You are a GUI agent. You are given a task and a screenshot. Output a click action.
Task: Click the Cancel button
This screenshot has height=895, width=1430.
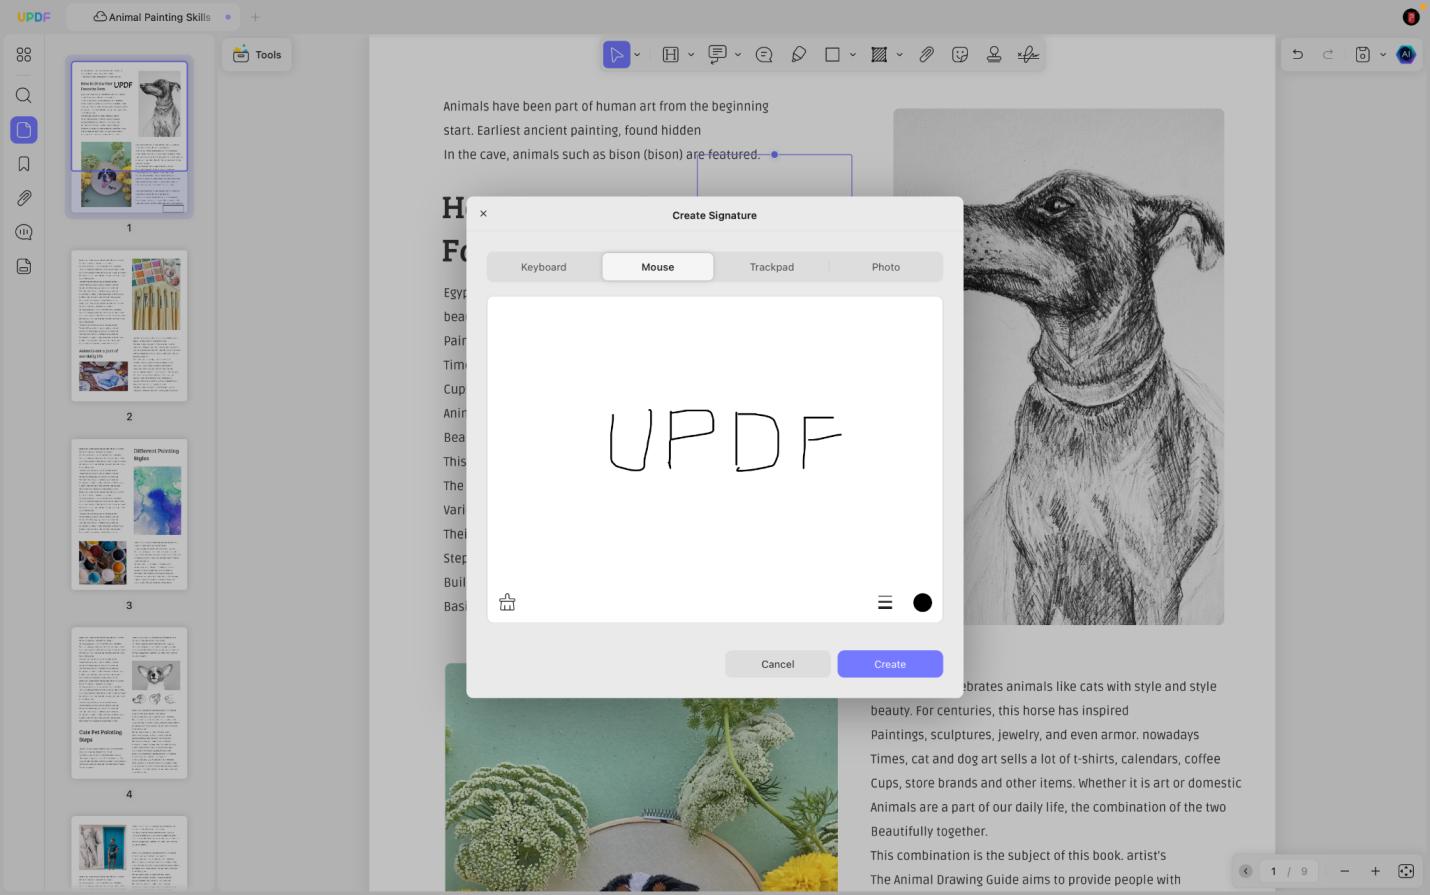click(x=777, y=664)
